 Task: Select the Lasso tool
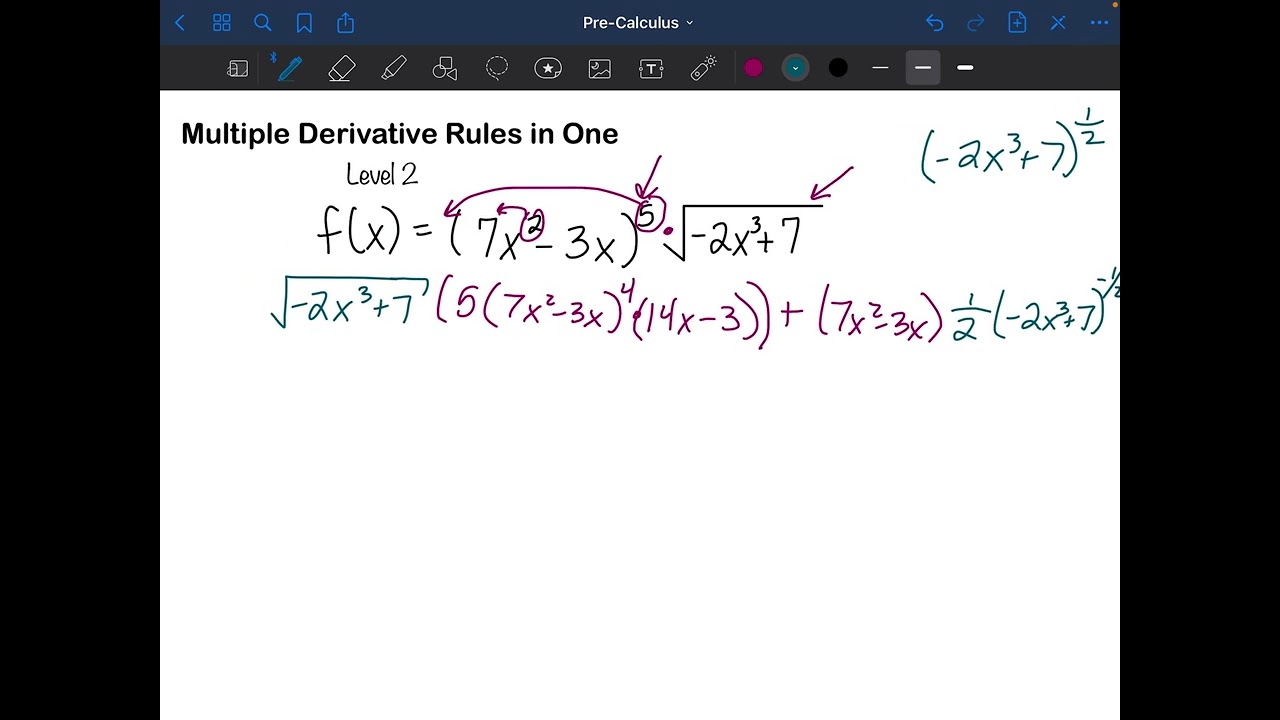tap(497, 68)
